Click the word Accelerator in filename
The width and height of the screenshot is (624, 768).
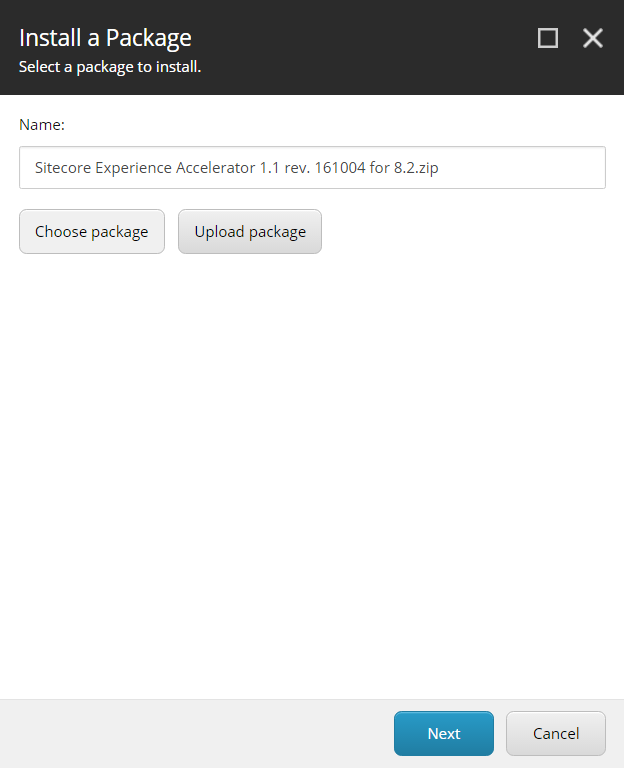coord(215,168)
